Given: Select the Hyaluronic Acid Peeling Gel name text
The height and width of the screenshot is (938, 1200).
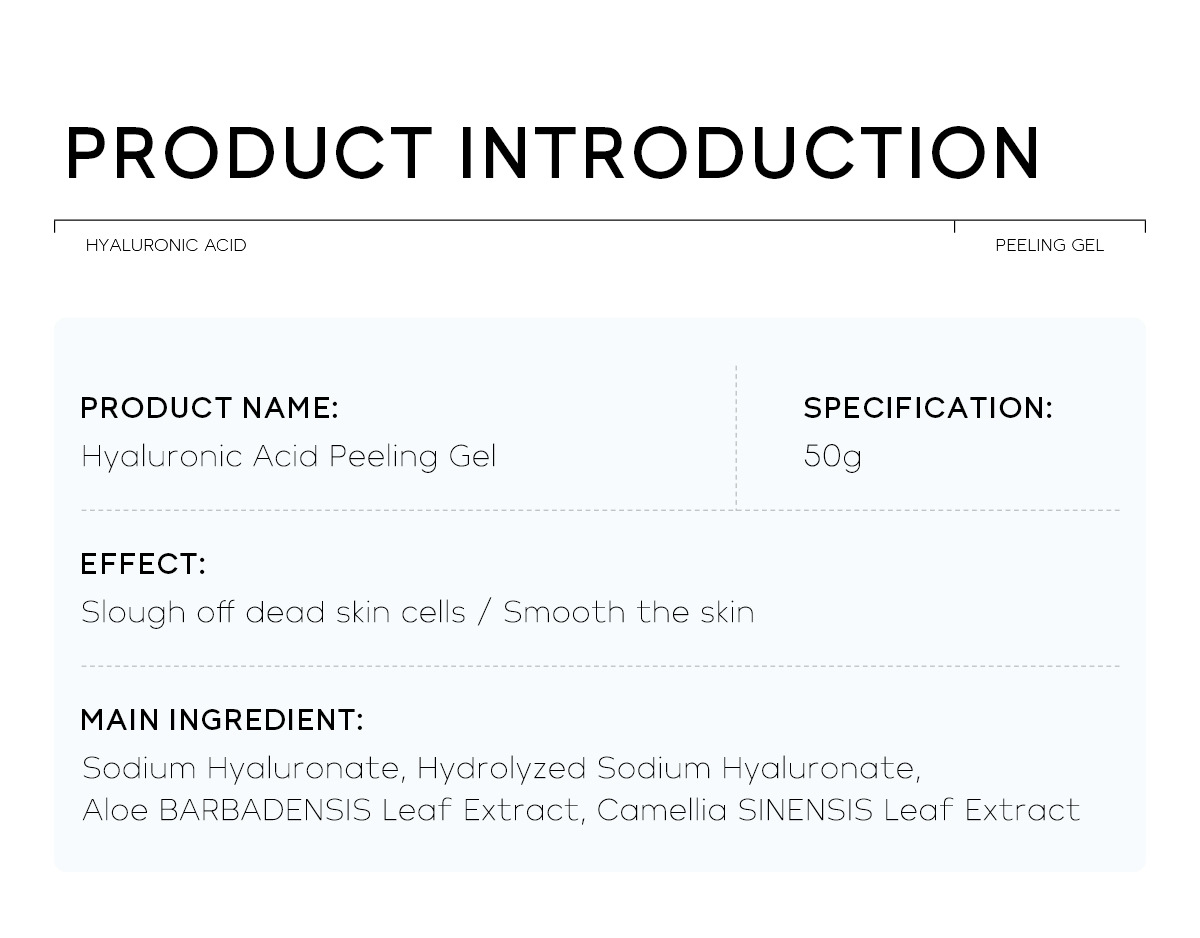Looking at the screenshot, I should tap(288, 457).
